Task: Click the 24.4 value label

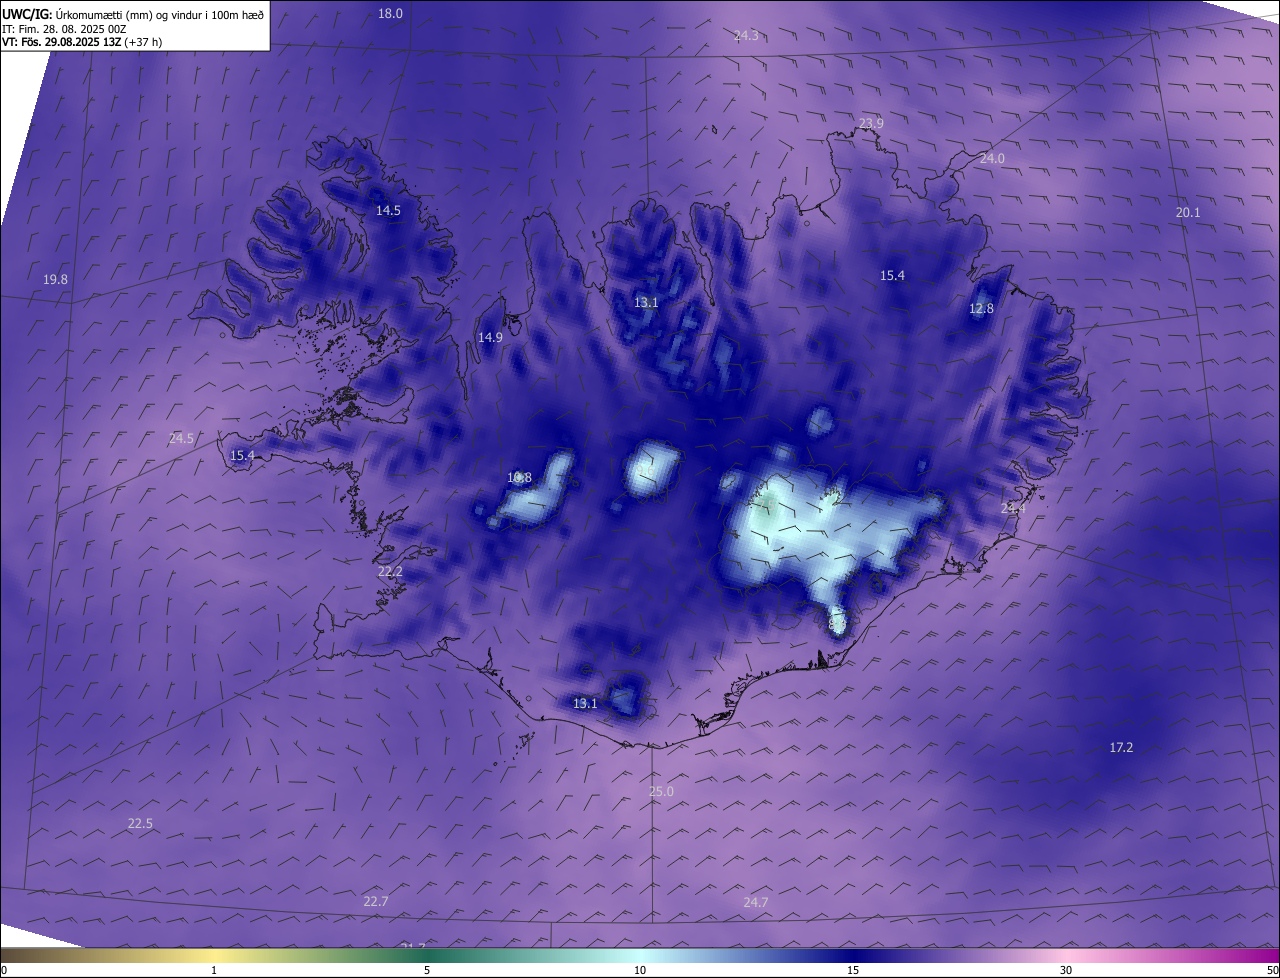Action: pos(1013,508)
